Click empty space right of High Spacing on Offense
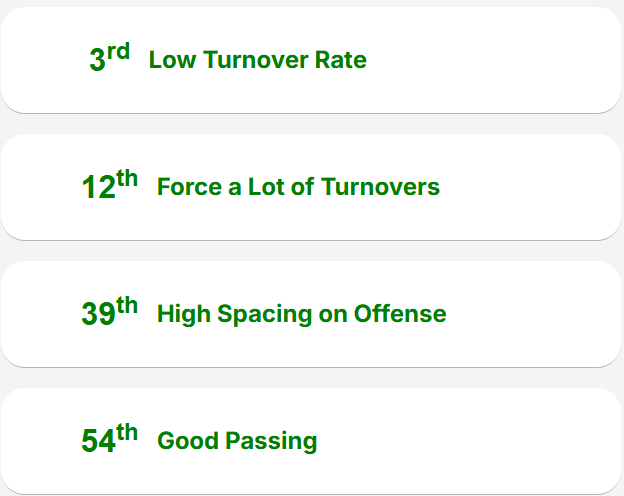Image resolution: width=624 pixels, height=496 pixels. point(535,314)
